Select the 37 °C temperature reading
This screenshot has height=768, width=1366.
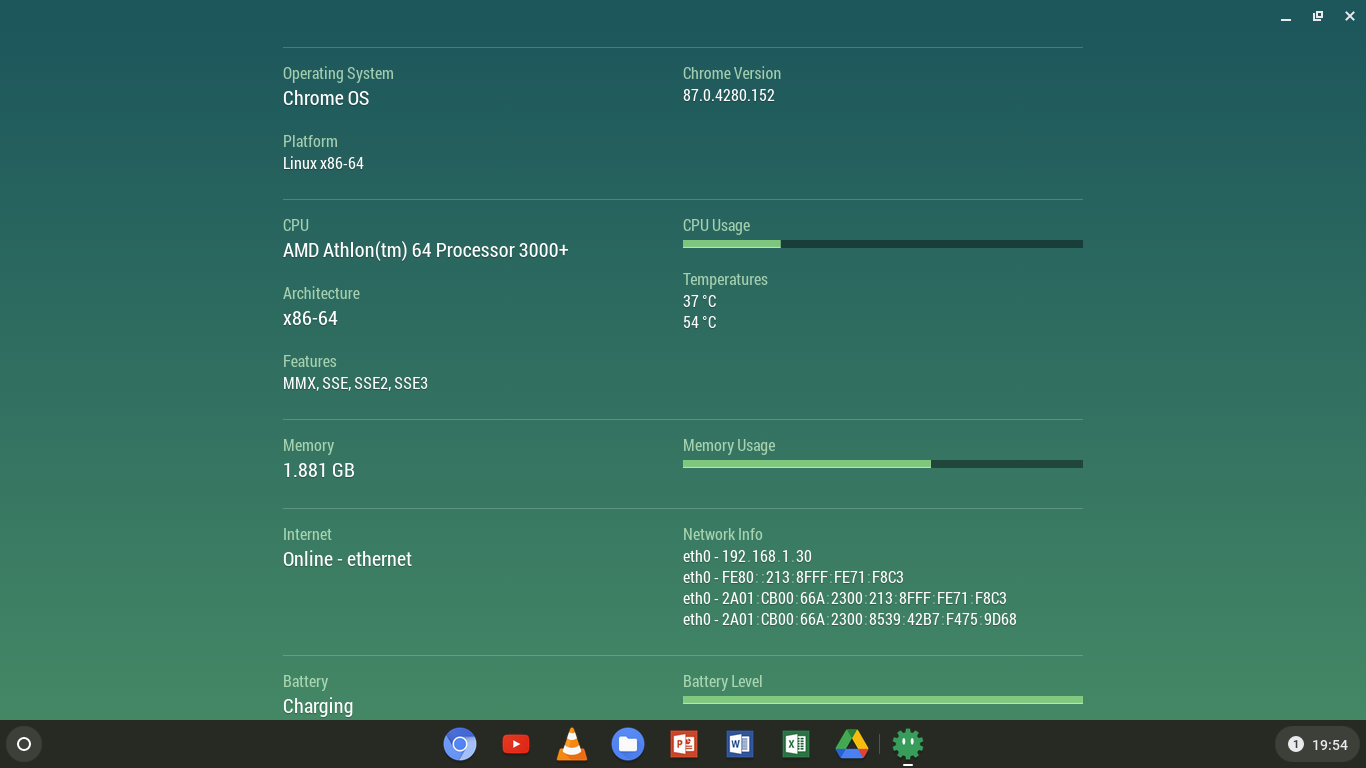click(x=700, y=301)
